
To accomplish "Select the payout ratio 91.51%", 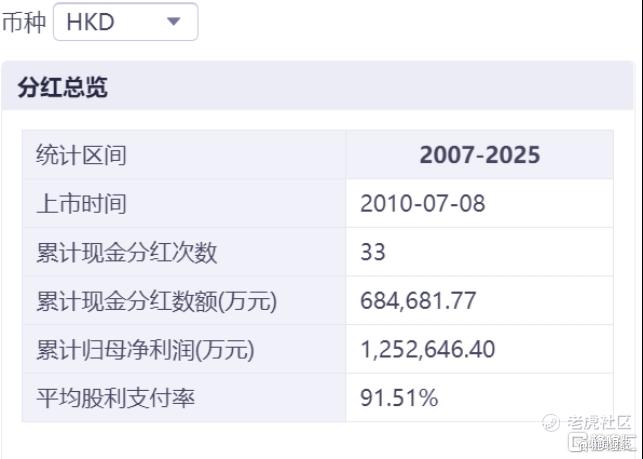I will 399,398.
